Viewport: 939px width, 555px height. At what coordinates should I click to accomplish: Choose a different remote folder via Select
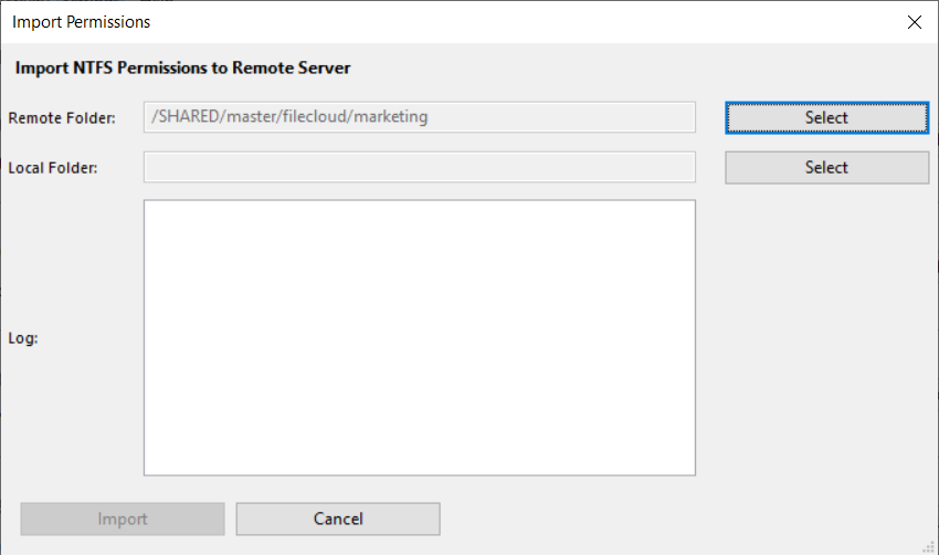[x=826, y=117]
